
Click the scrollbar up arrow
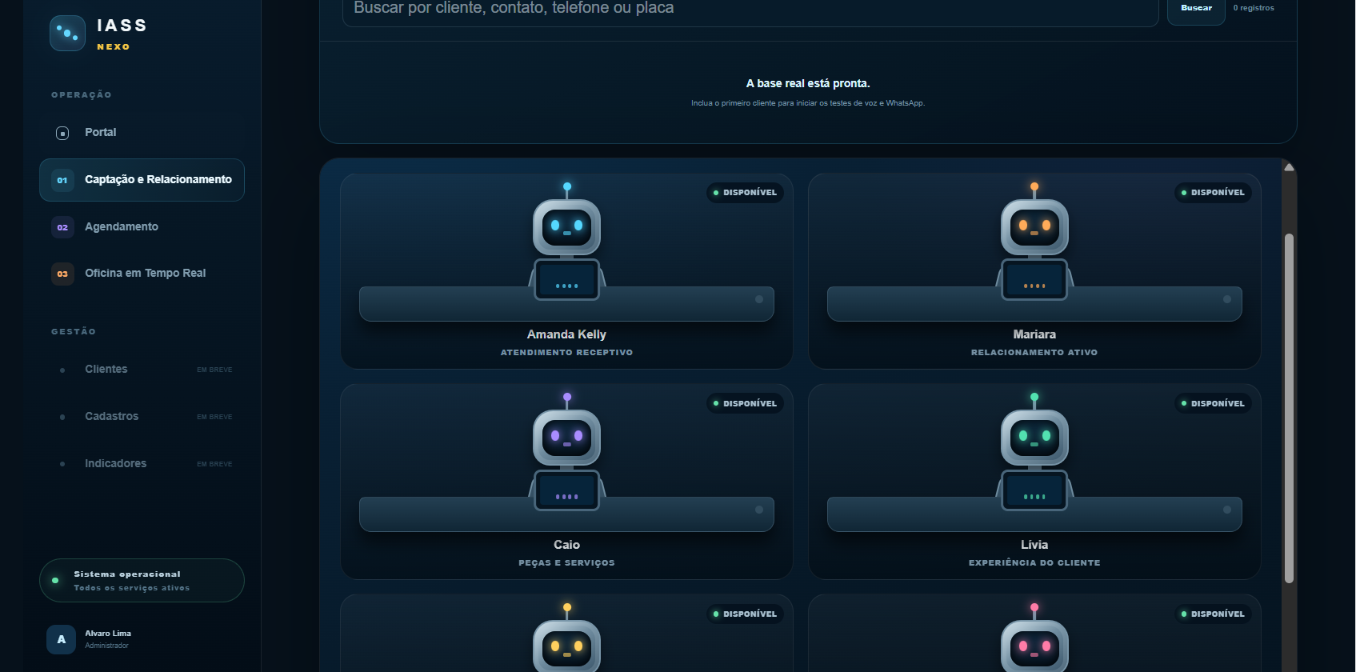pos(1289,167)
